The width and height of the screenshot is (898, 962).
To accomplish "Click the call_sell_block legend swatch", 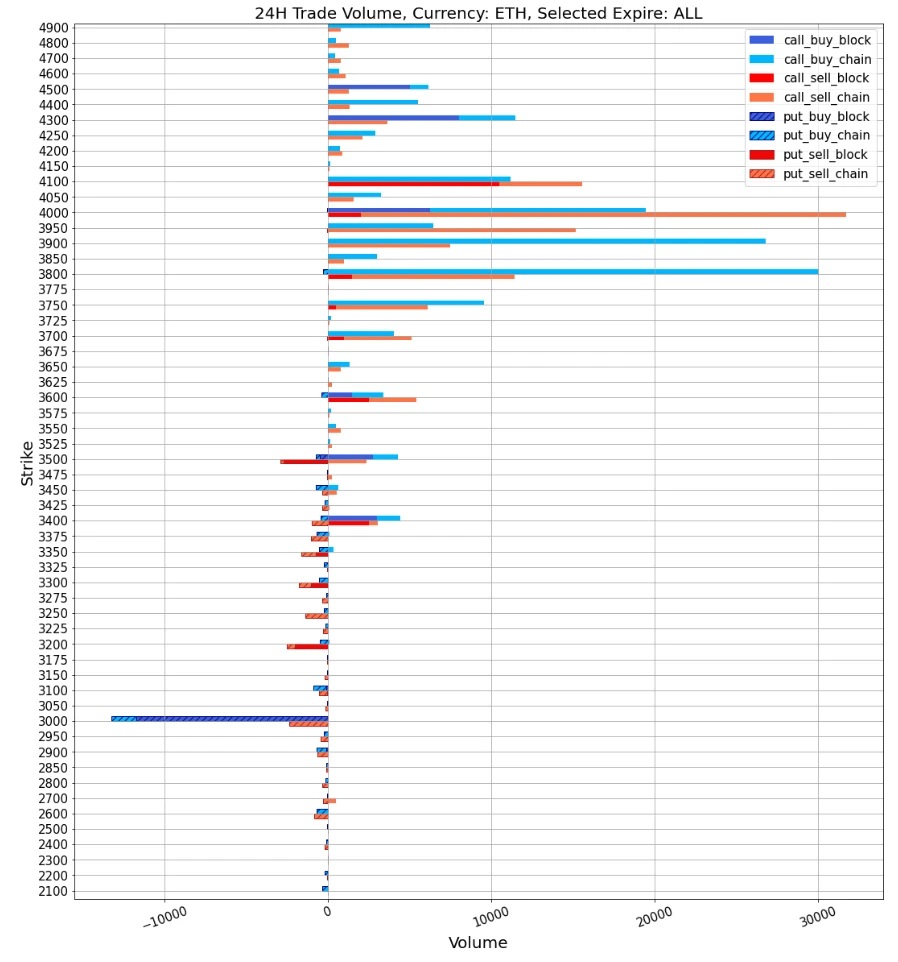I will [x=762, y=78].
